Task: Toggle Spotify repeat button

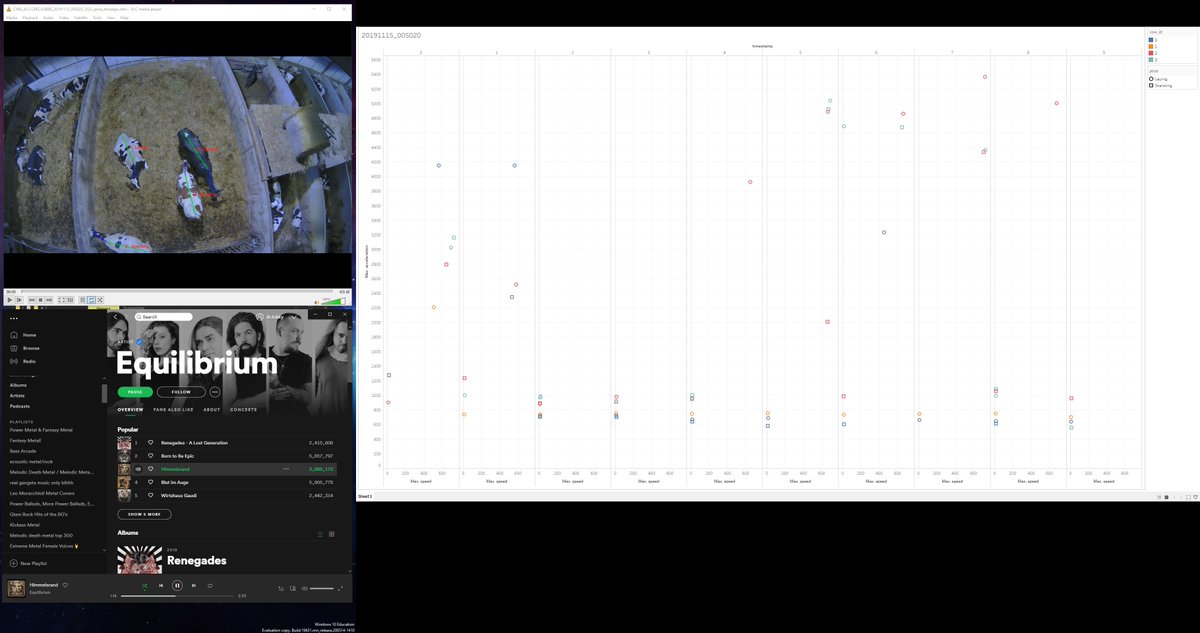Action: tap(210, 585)
